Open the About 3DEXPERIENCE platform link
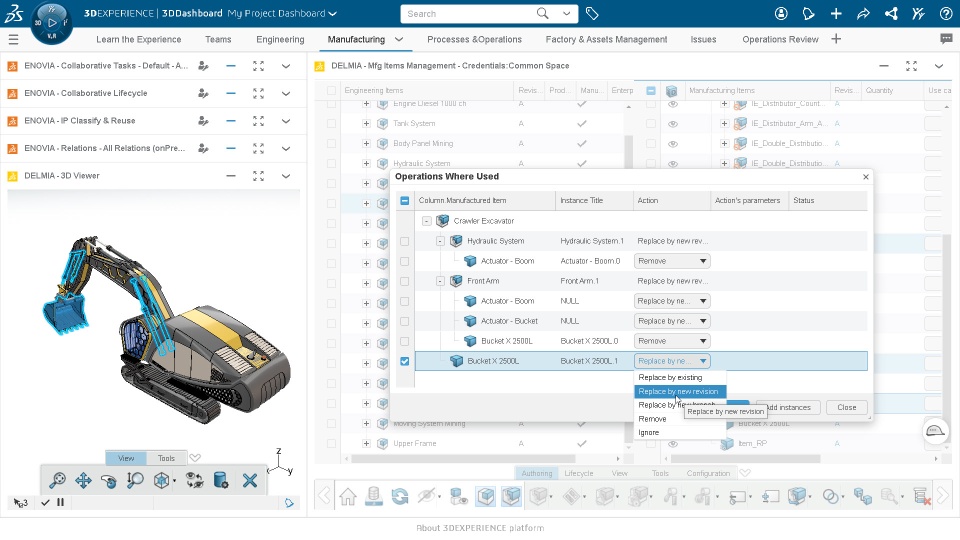 (480, 528)
